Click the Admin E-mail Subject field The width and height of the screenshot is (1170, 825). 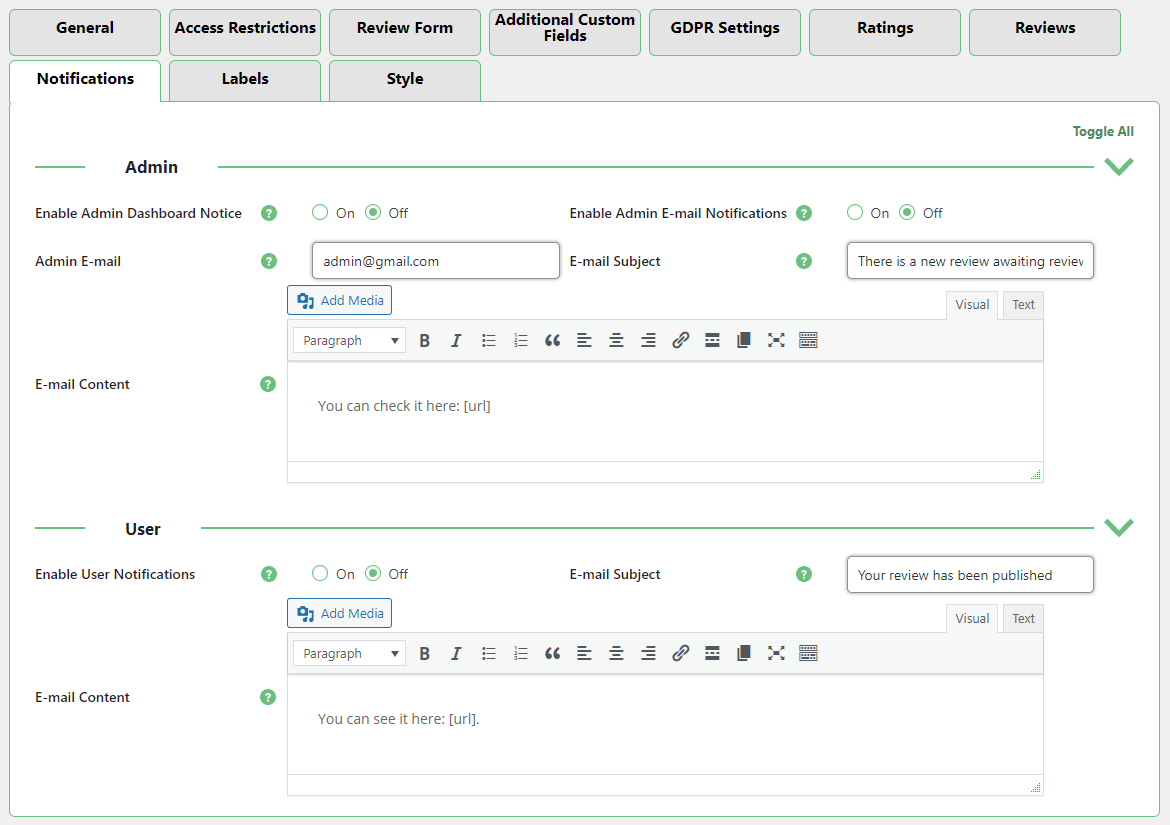coord(970,260)
